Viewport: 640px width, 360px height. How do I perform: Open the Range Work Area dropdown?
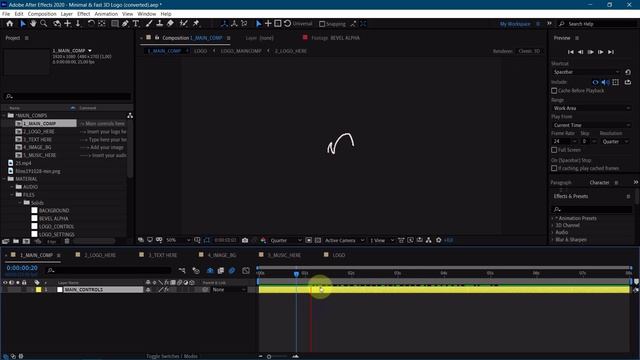(x=591, y=108)
